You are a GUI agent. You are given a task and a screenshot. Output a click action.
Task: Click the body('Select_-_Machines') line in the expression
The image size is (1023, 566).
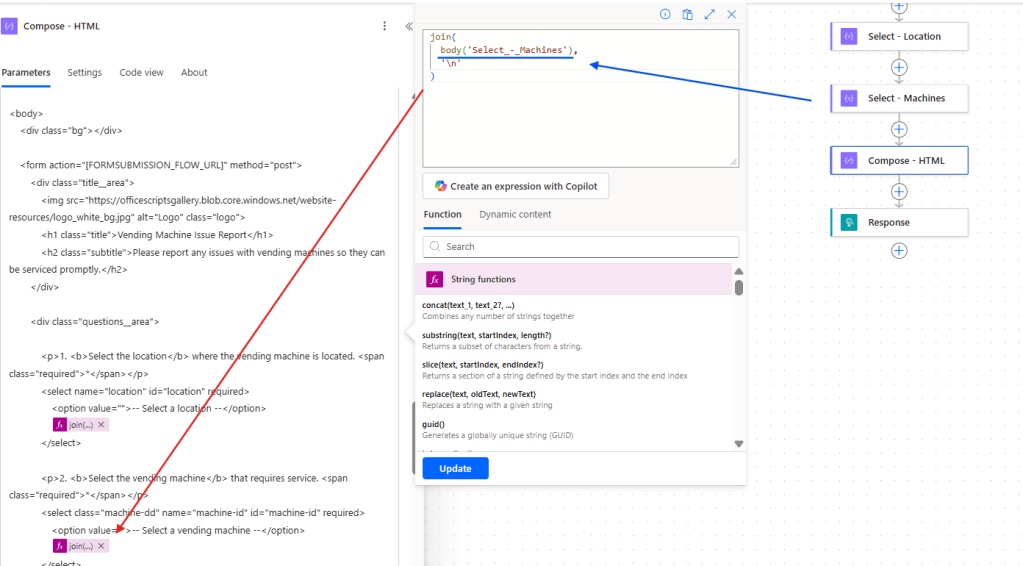click(509, 50)
